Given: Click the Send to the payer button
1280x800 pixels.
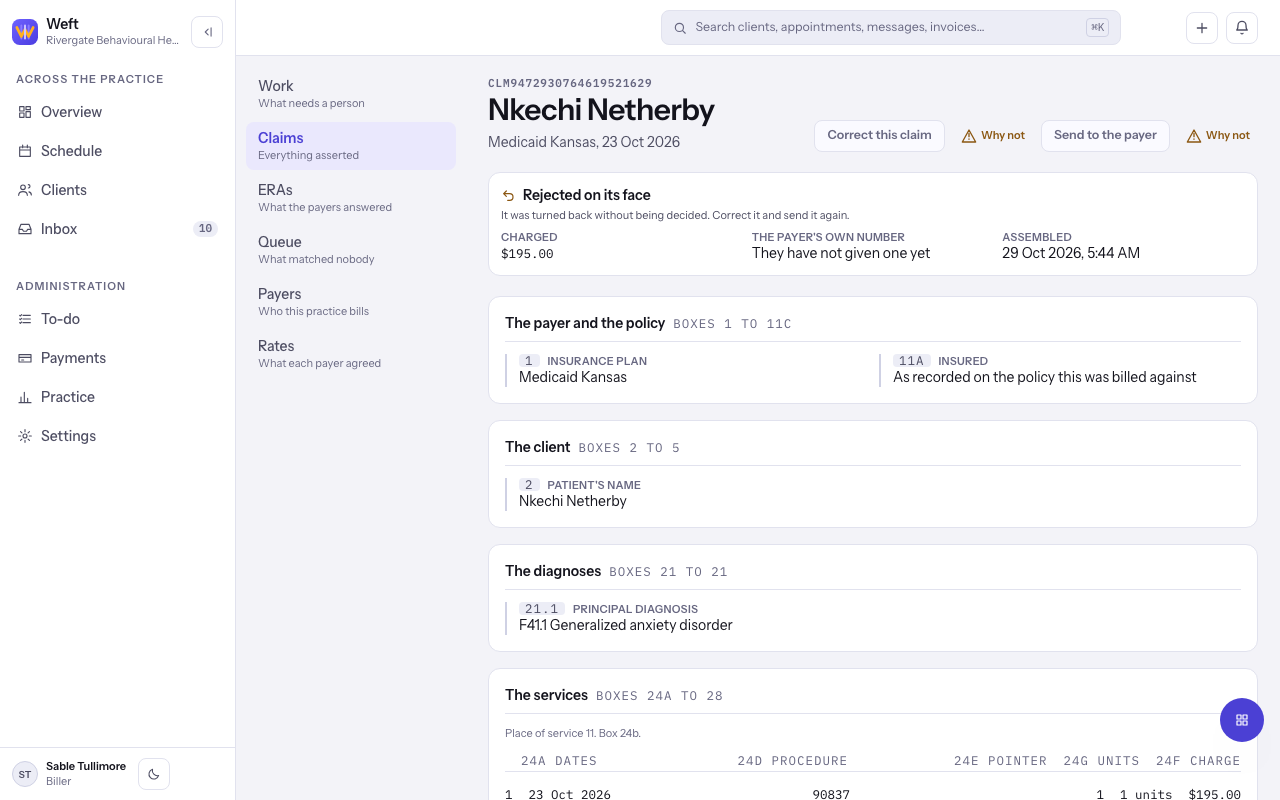Looking at the screenshot, I should 1105,136.
